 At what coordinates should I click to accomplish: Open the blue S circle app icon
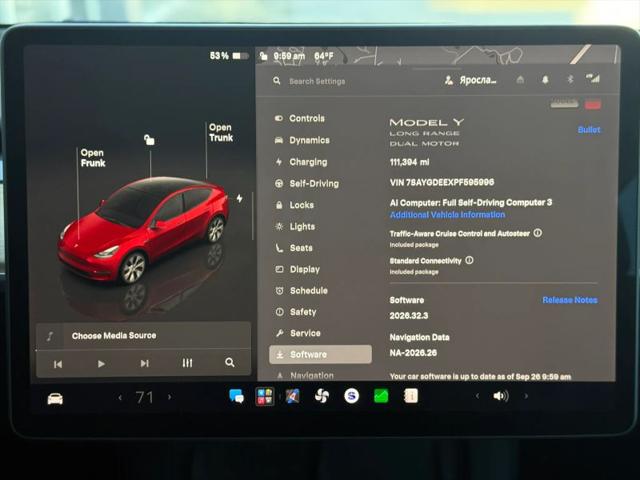tap(351, 396)
